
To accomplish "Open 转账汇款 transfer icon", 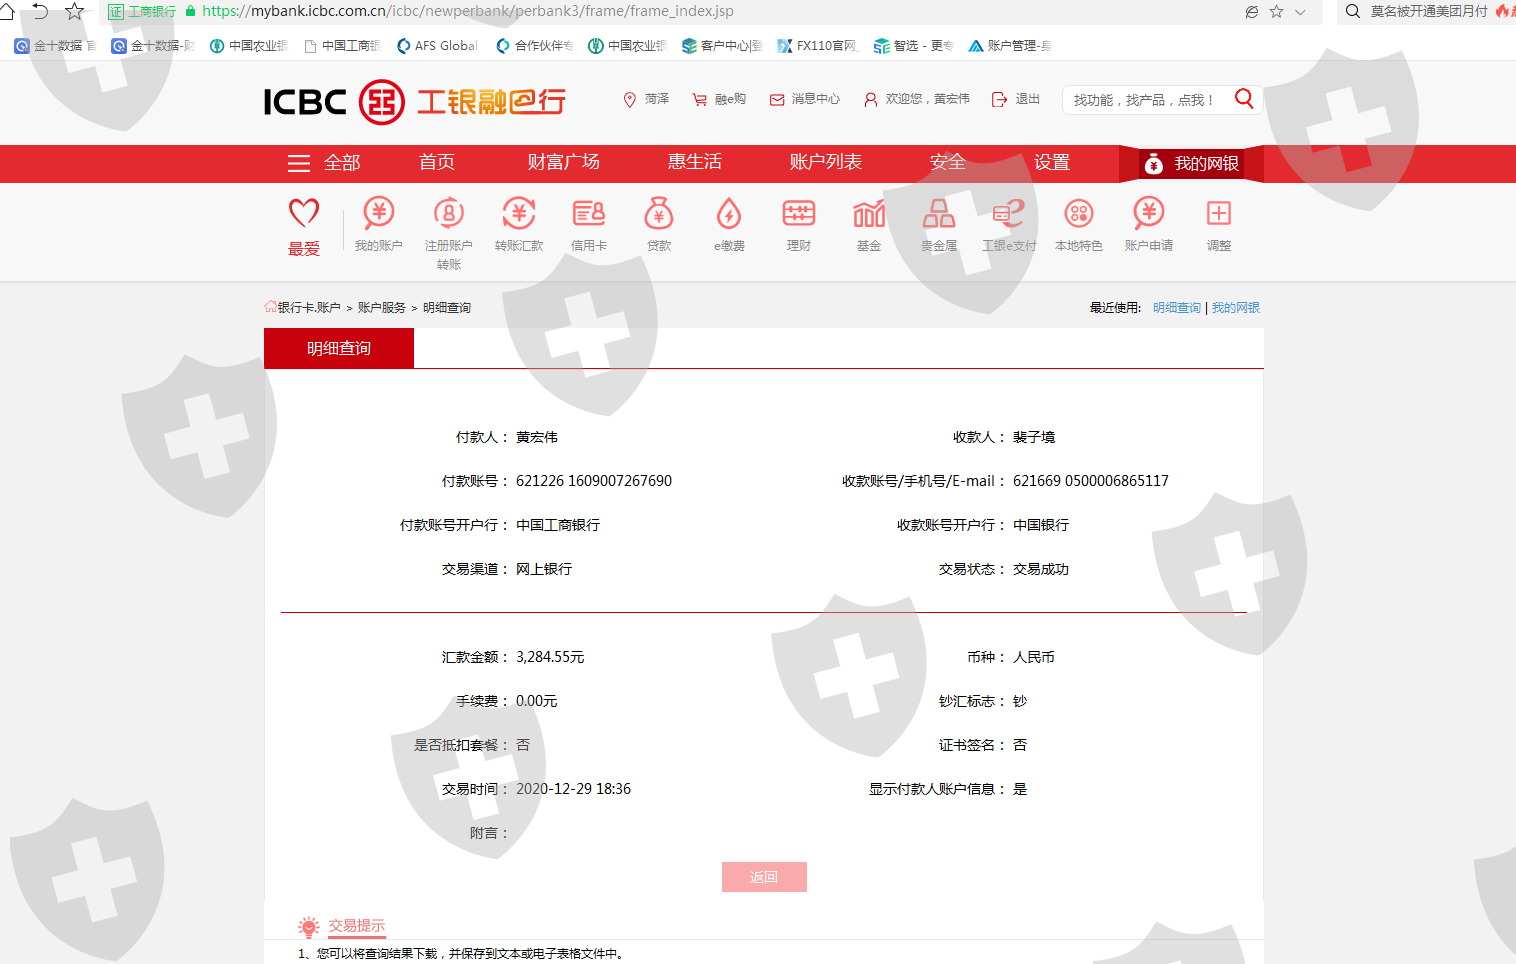I will click(x=518, y=214).
